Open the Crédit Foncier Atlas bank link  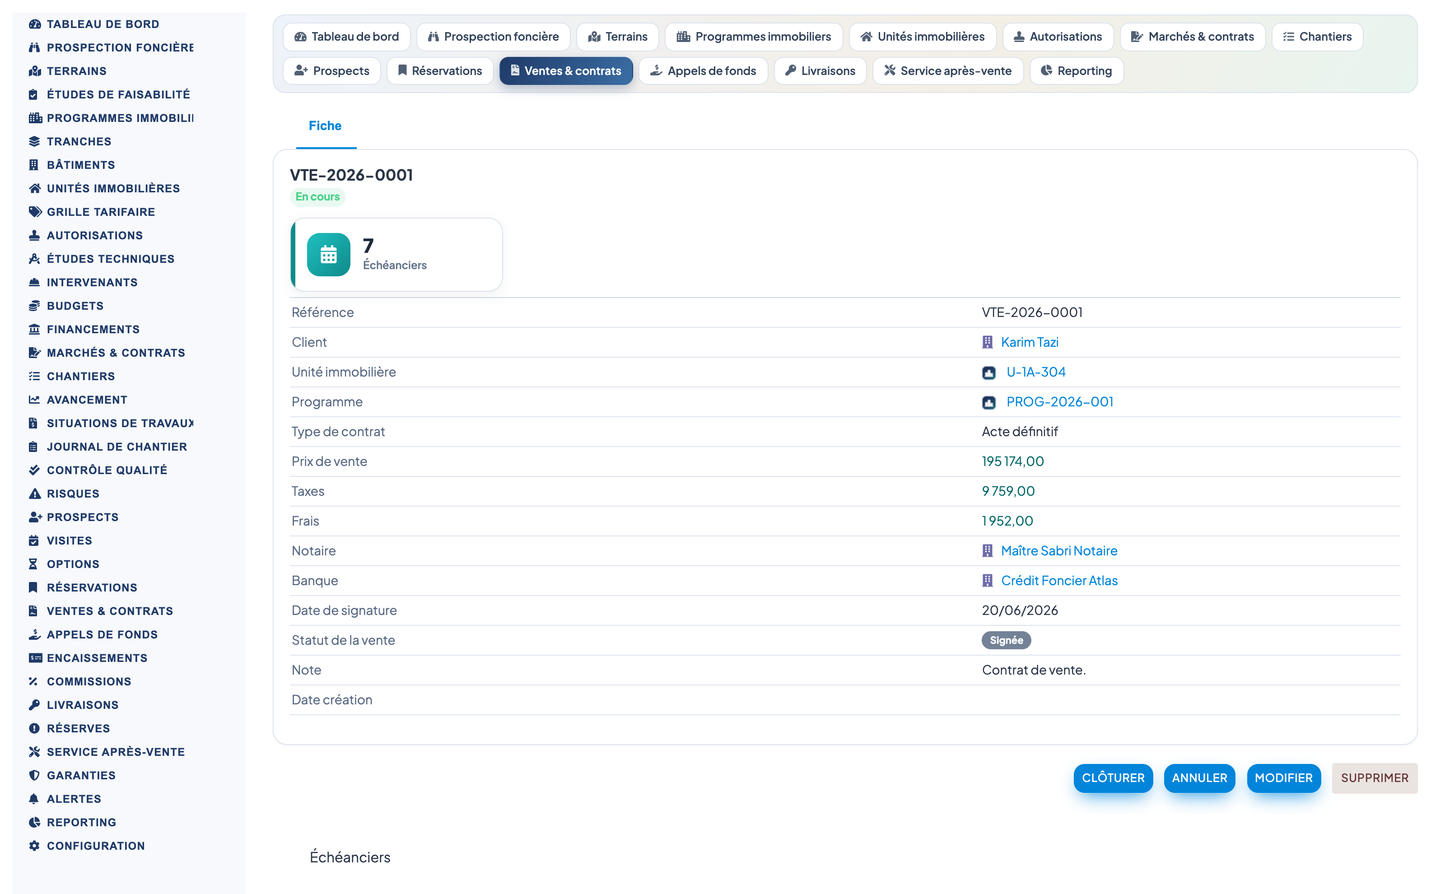1059,581
